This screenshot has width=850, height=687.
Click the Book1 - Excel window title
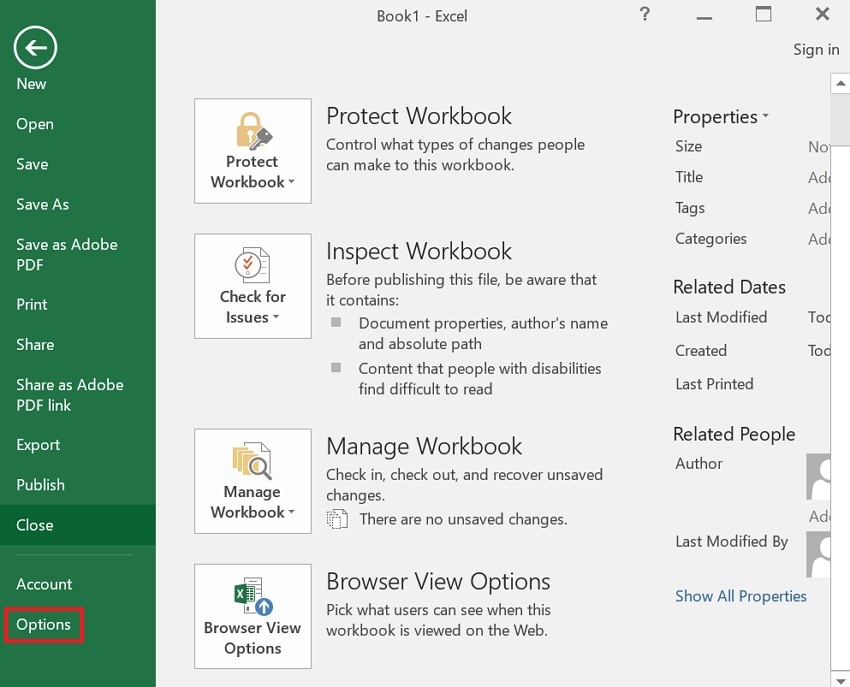[x=422, y=16]
